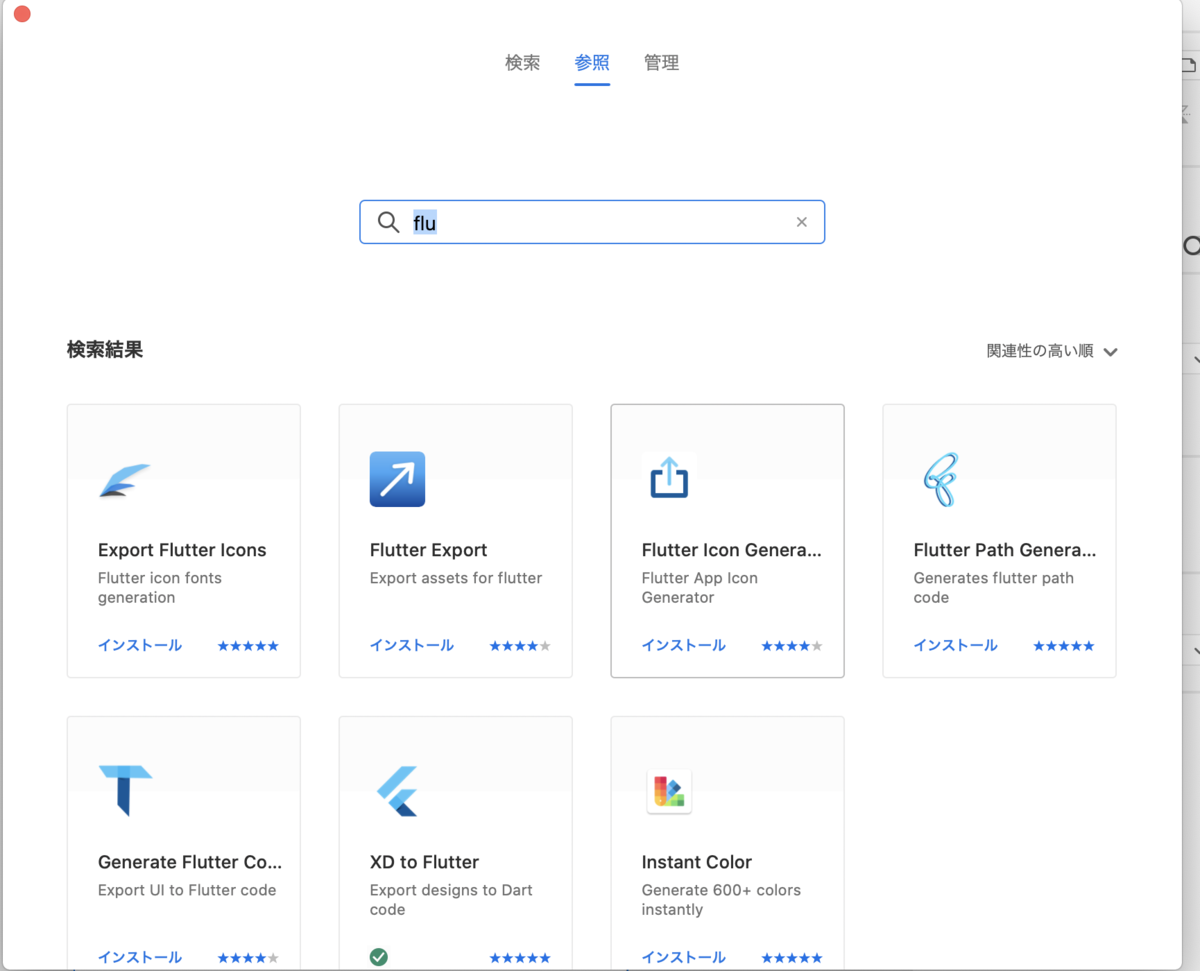
Task: Clear the search text with X icon
Action: (801, 222)
